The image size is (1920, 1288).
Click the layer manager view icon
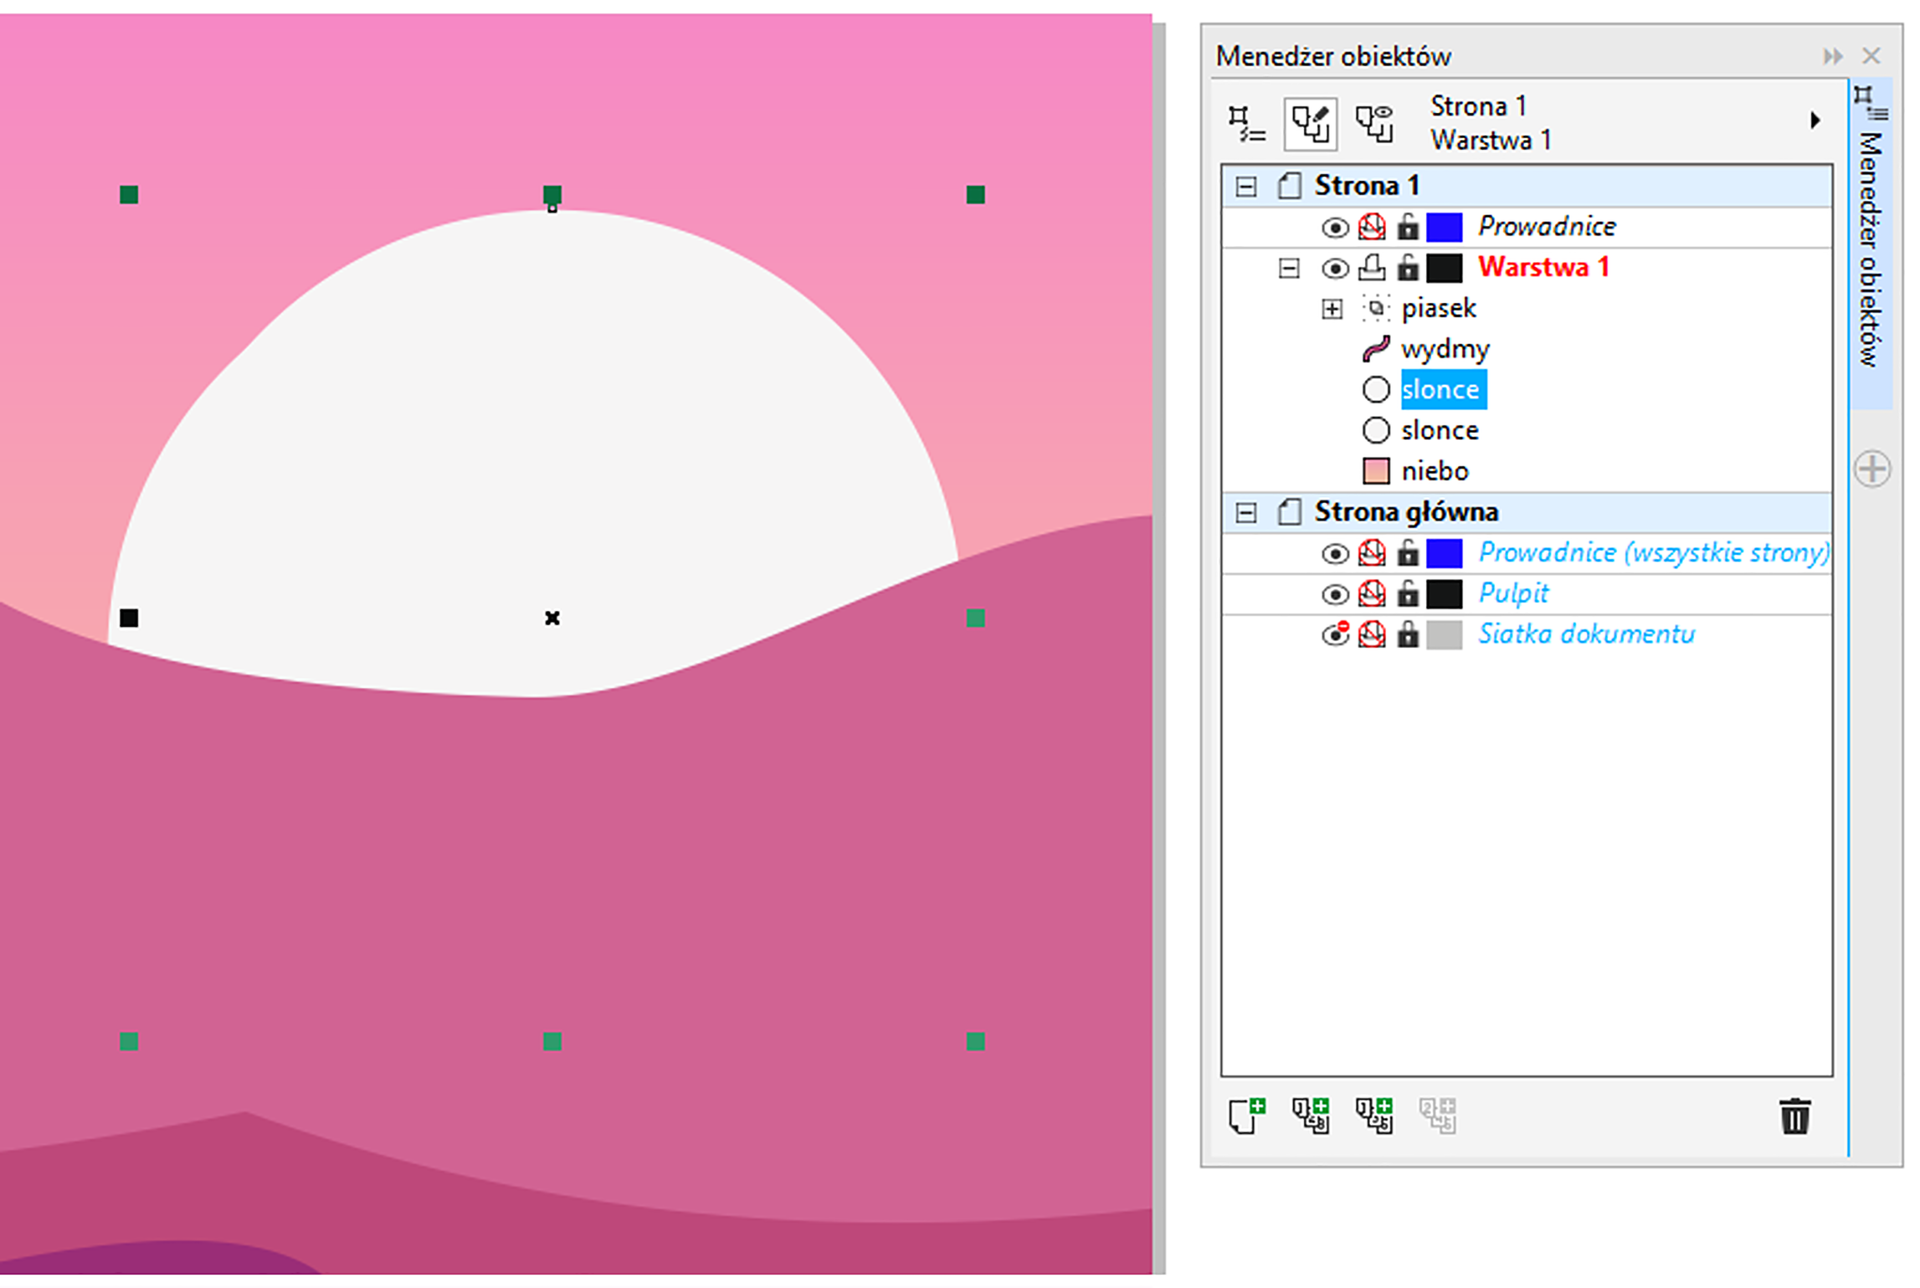[1374, 123]
